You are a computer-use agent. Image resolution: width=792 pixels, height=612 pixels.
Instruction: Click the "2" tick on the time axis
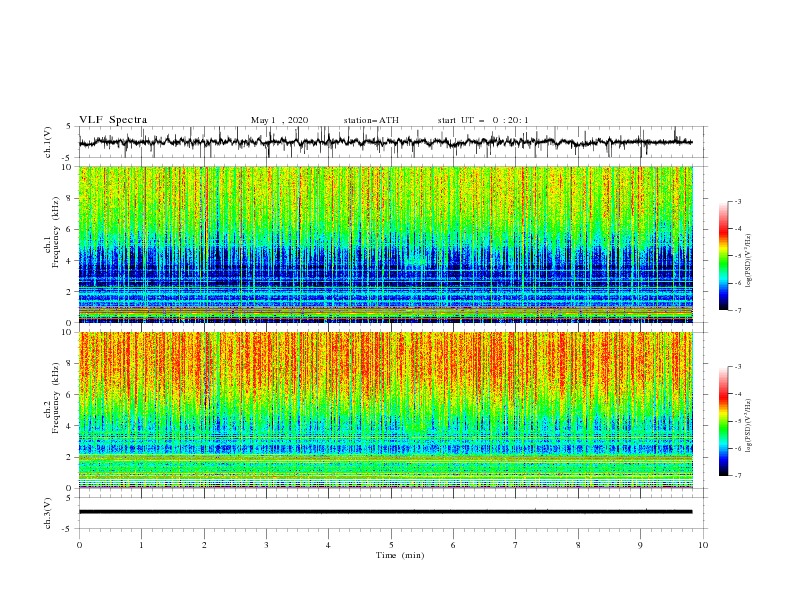tap(204, 545)
